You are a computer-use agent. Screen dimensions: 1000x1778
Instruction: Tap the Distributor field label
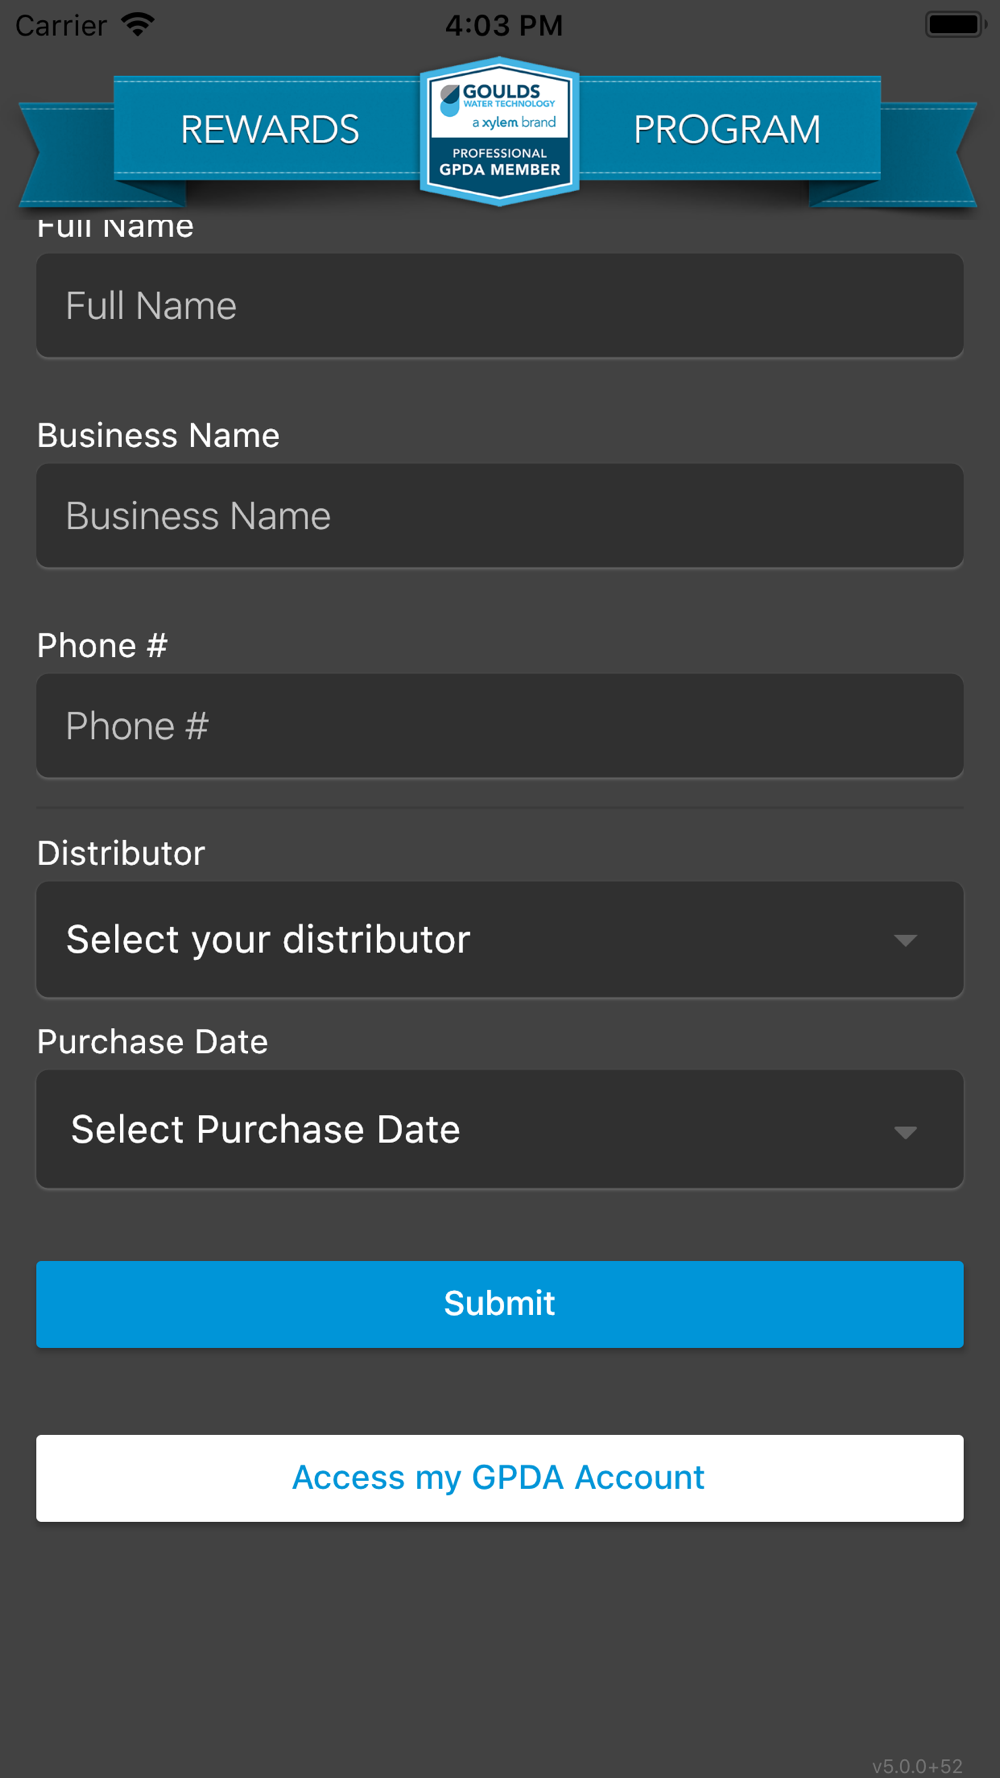[x=121, y=853]
